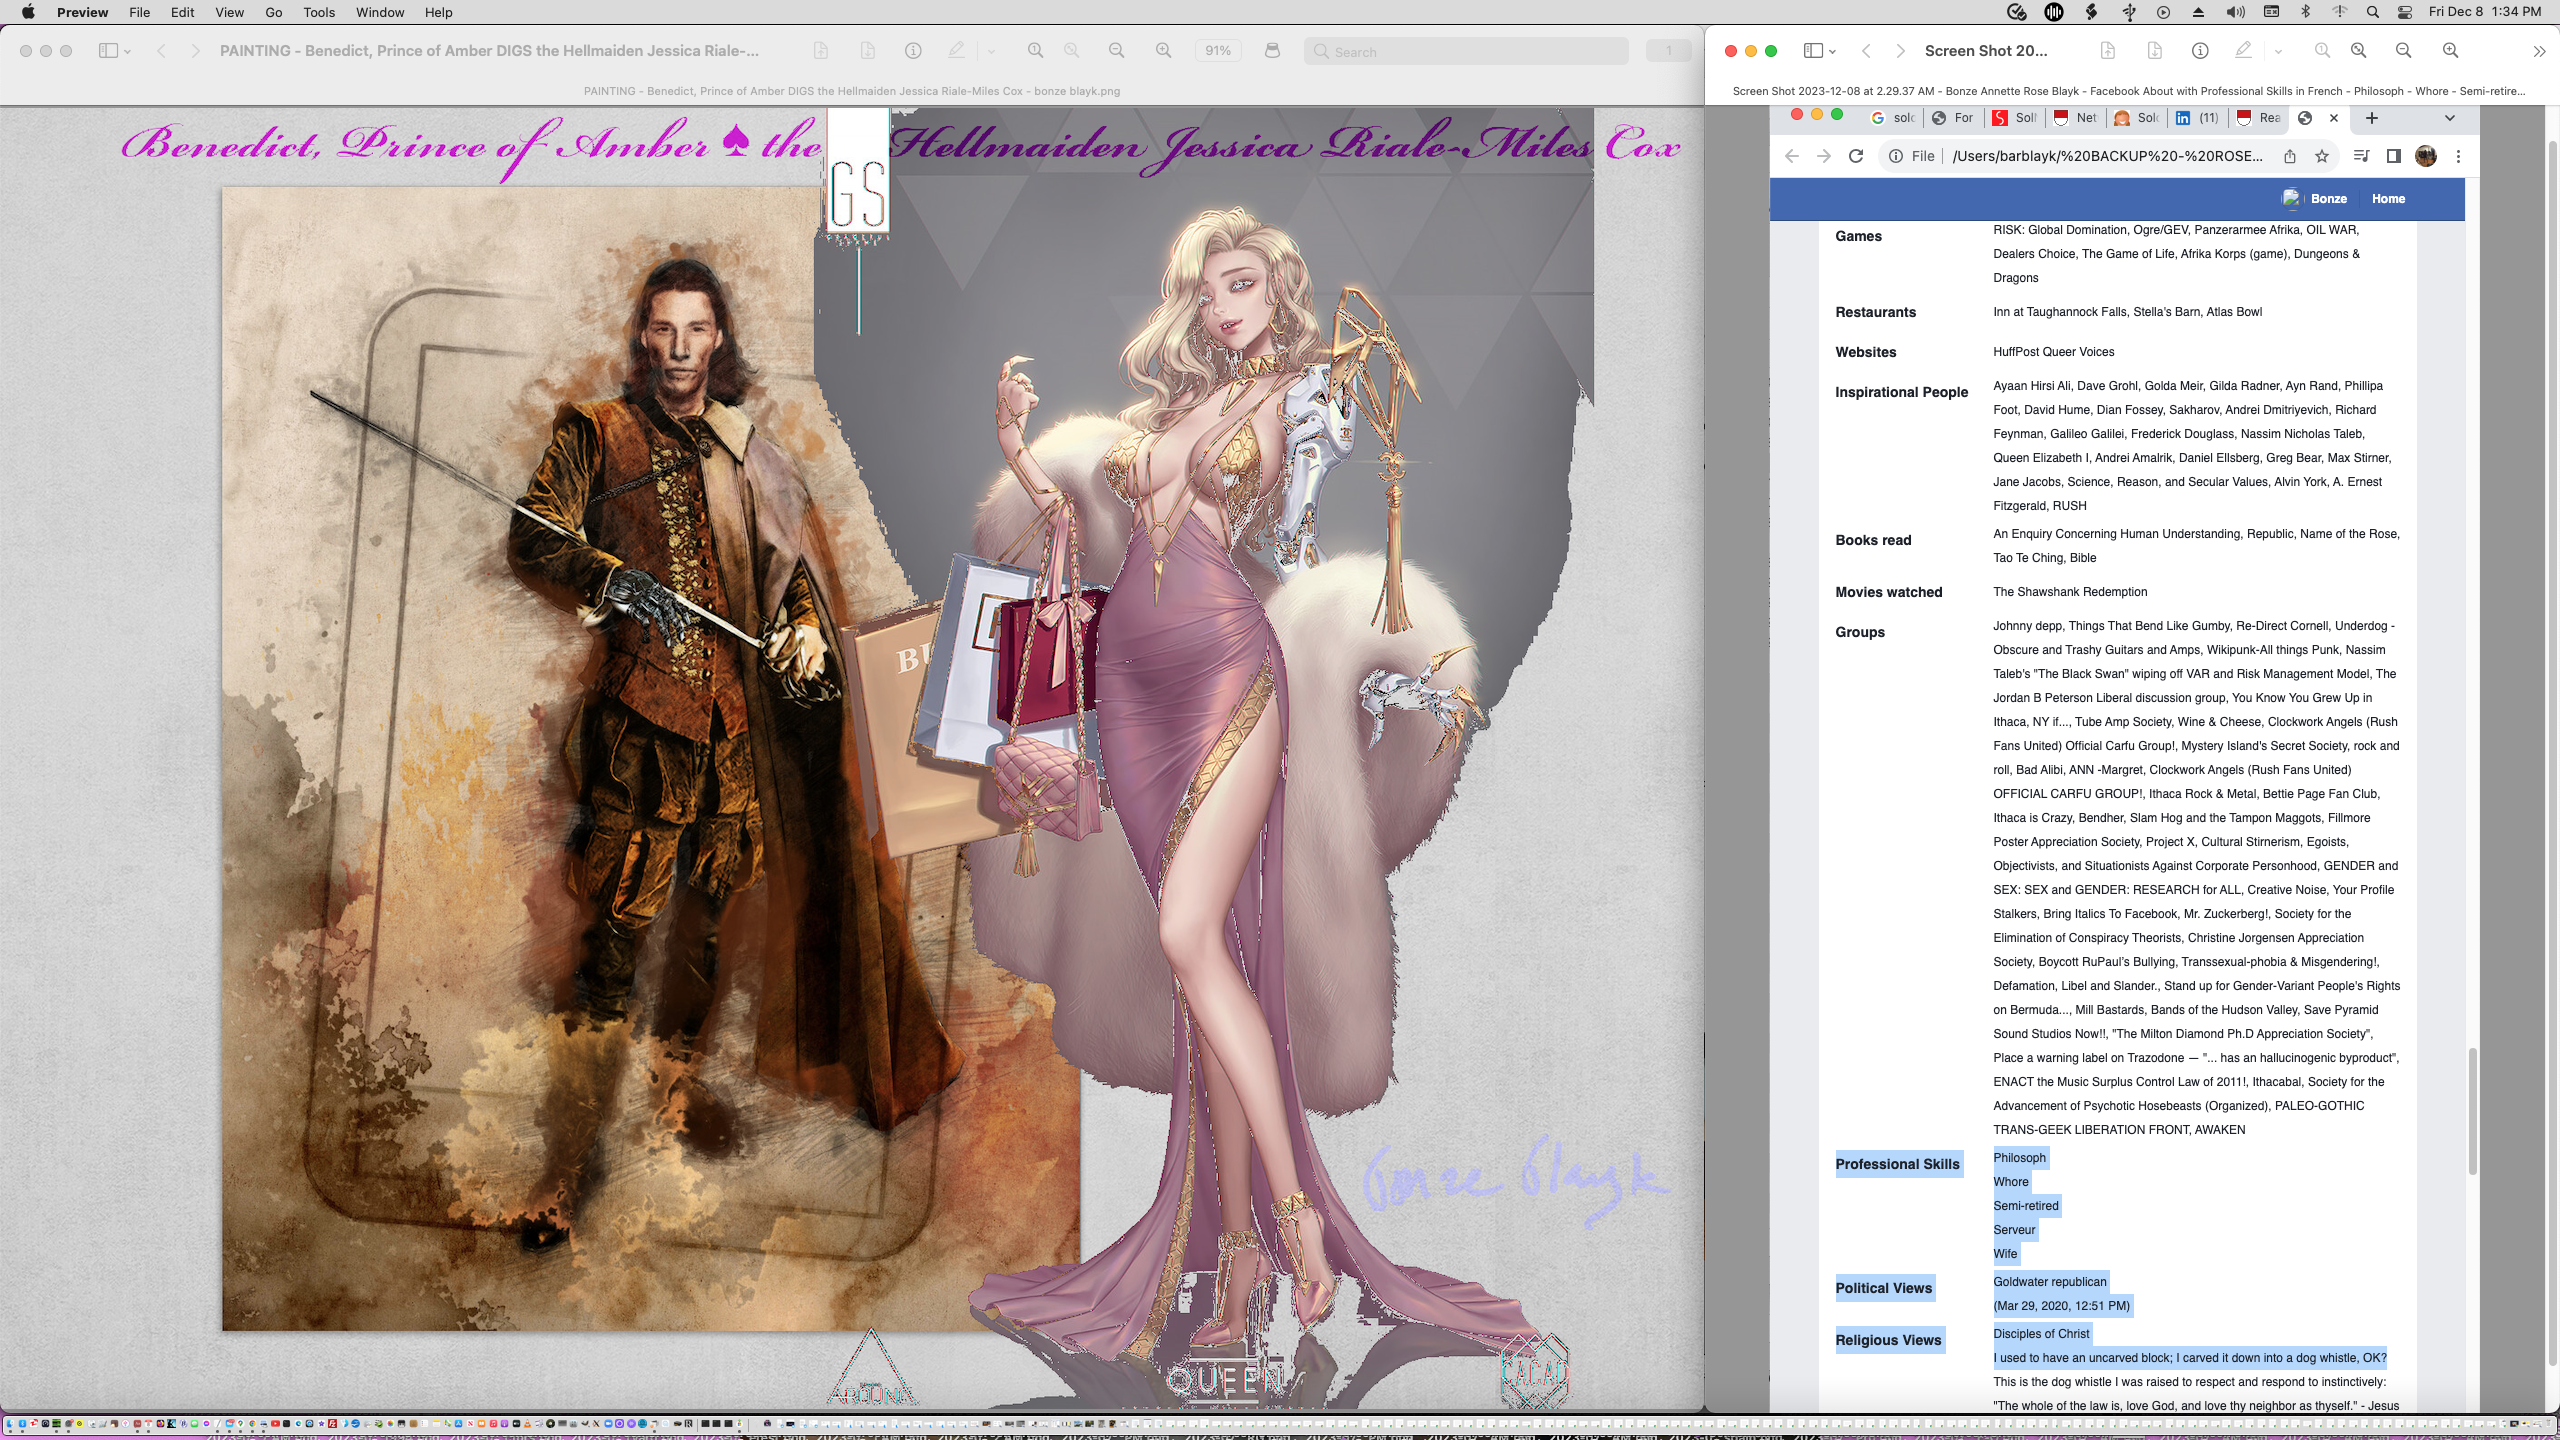
Task: Click 'Goldwater republican' text in the screenshot
Action: coord(2049,1282)
